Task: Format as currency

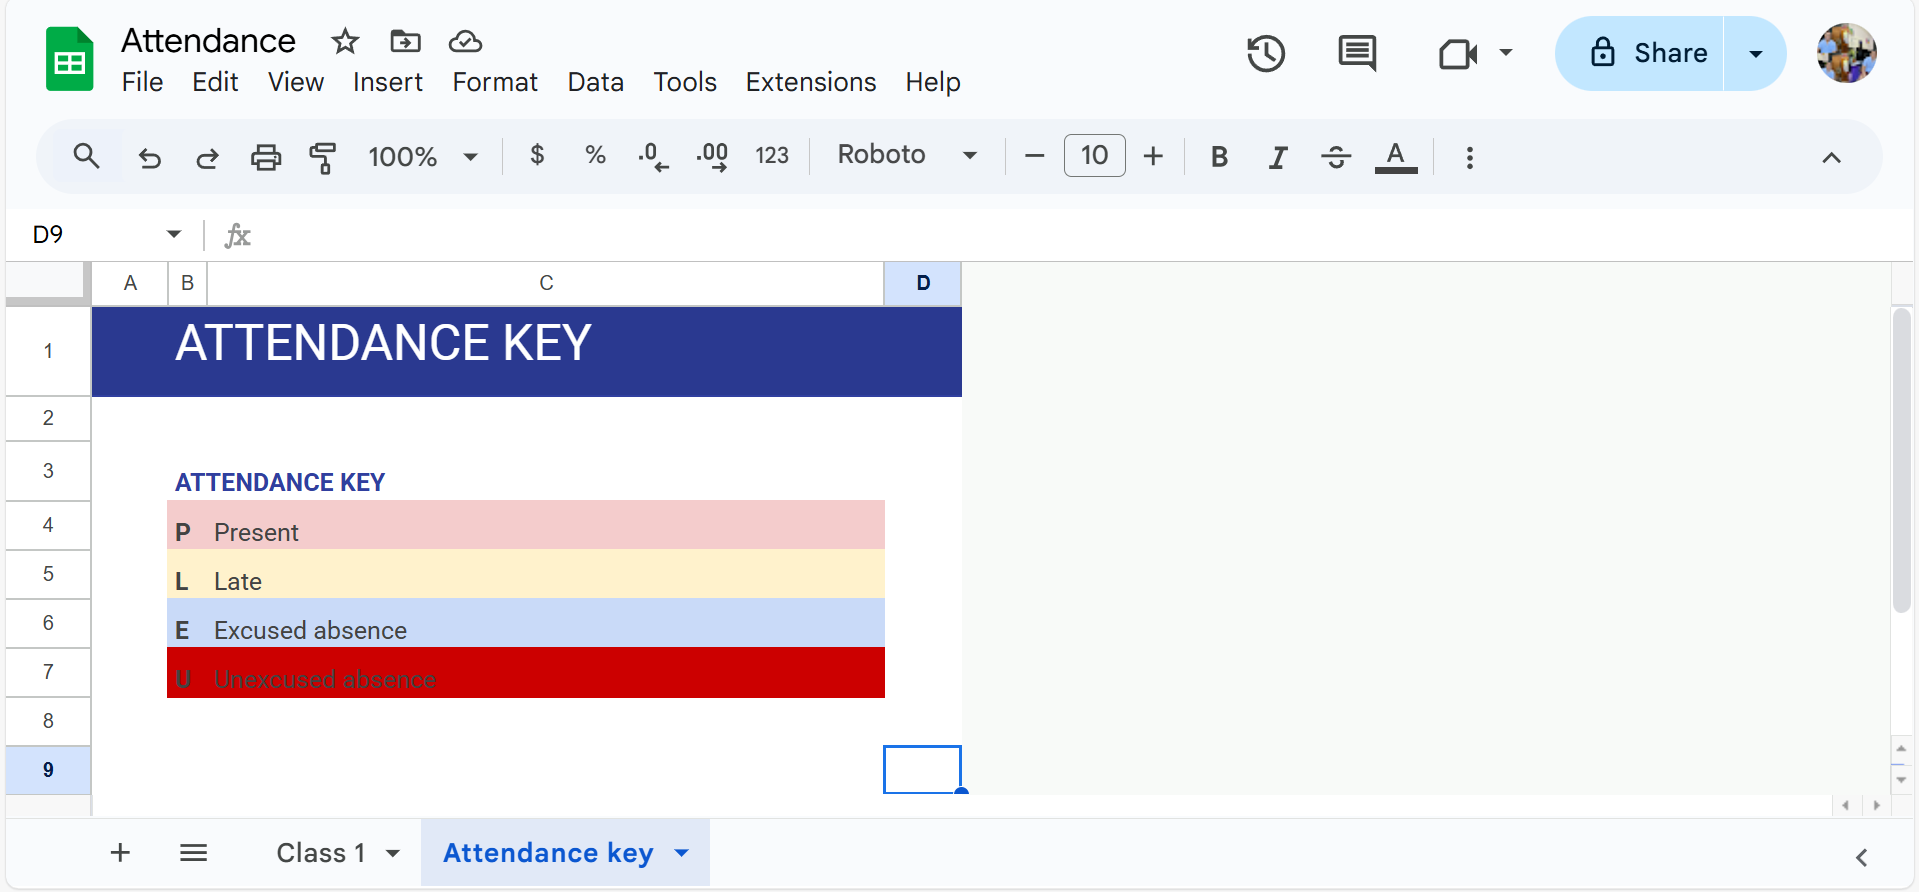Action: click(537, 155)
